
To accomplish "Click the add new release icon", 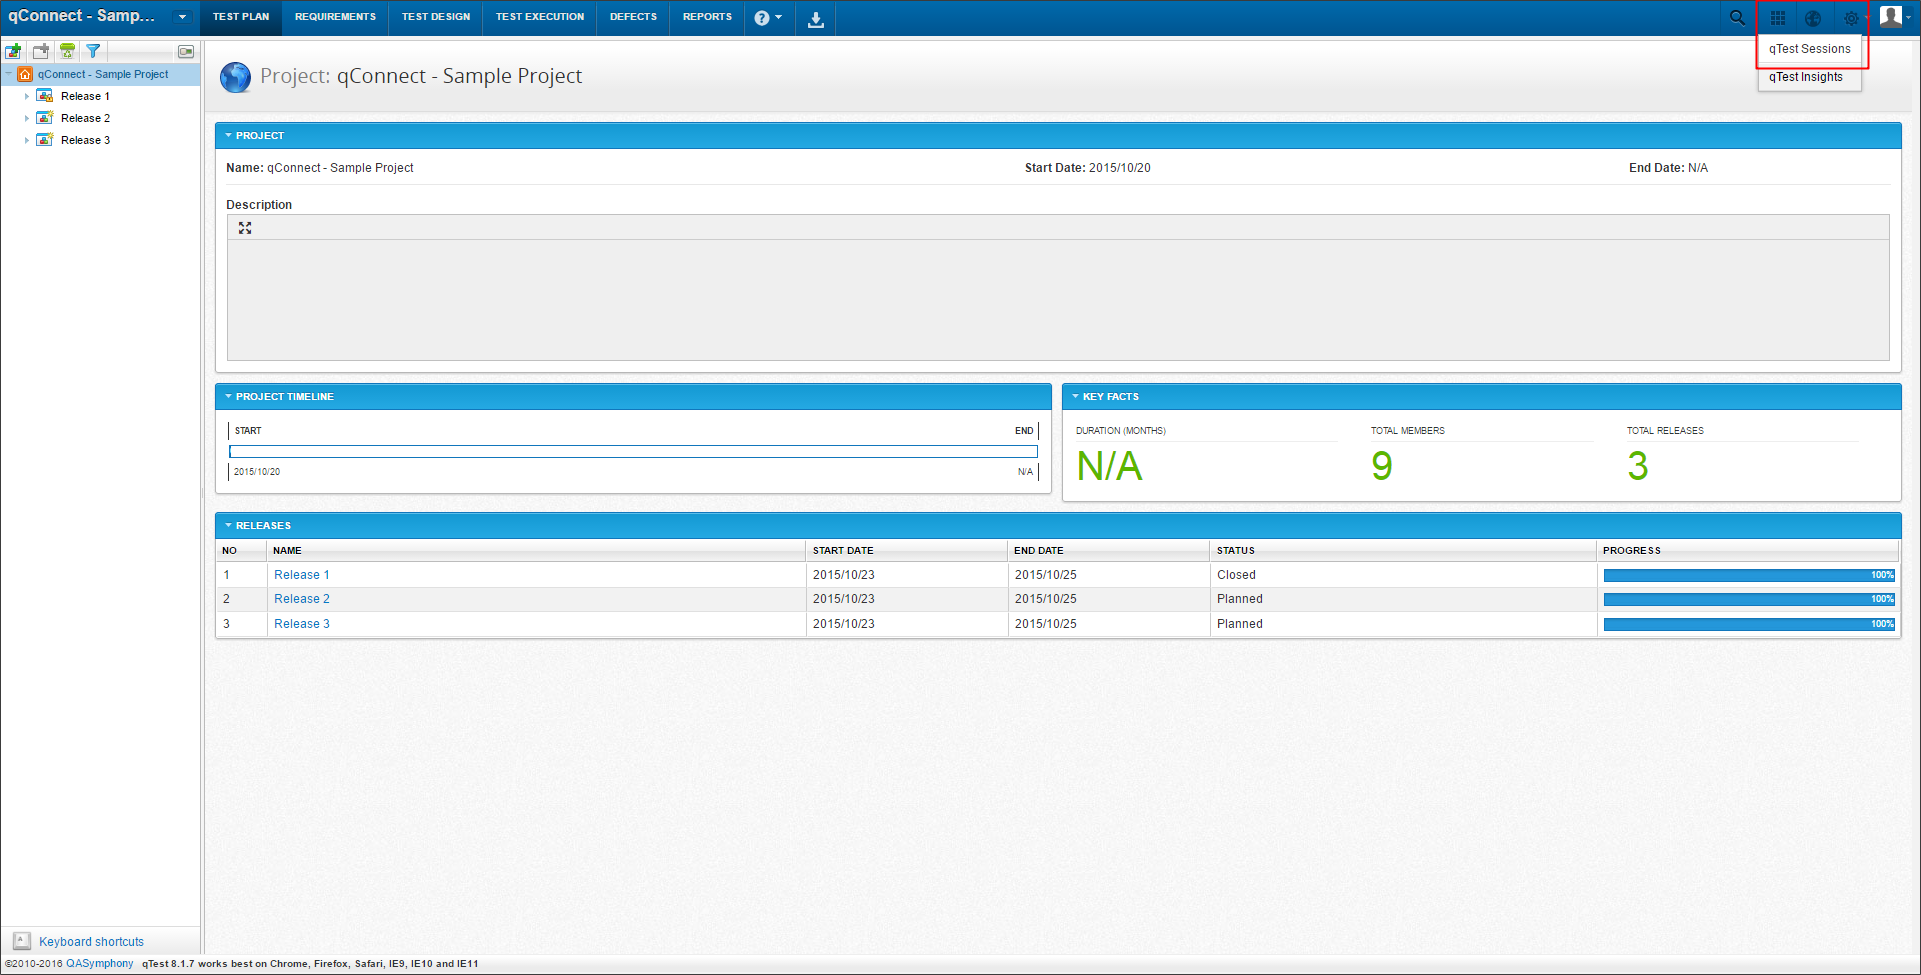I will click(13, 51).
